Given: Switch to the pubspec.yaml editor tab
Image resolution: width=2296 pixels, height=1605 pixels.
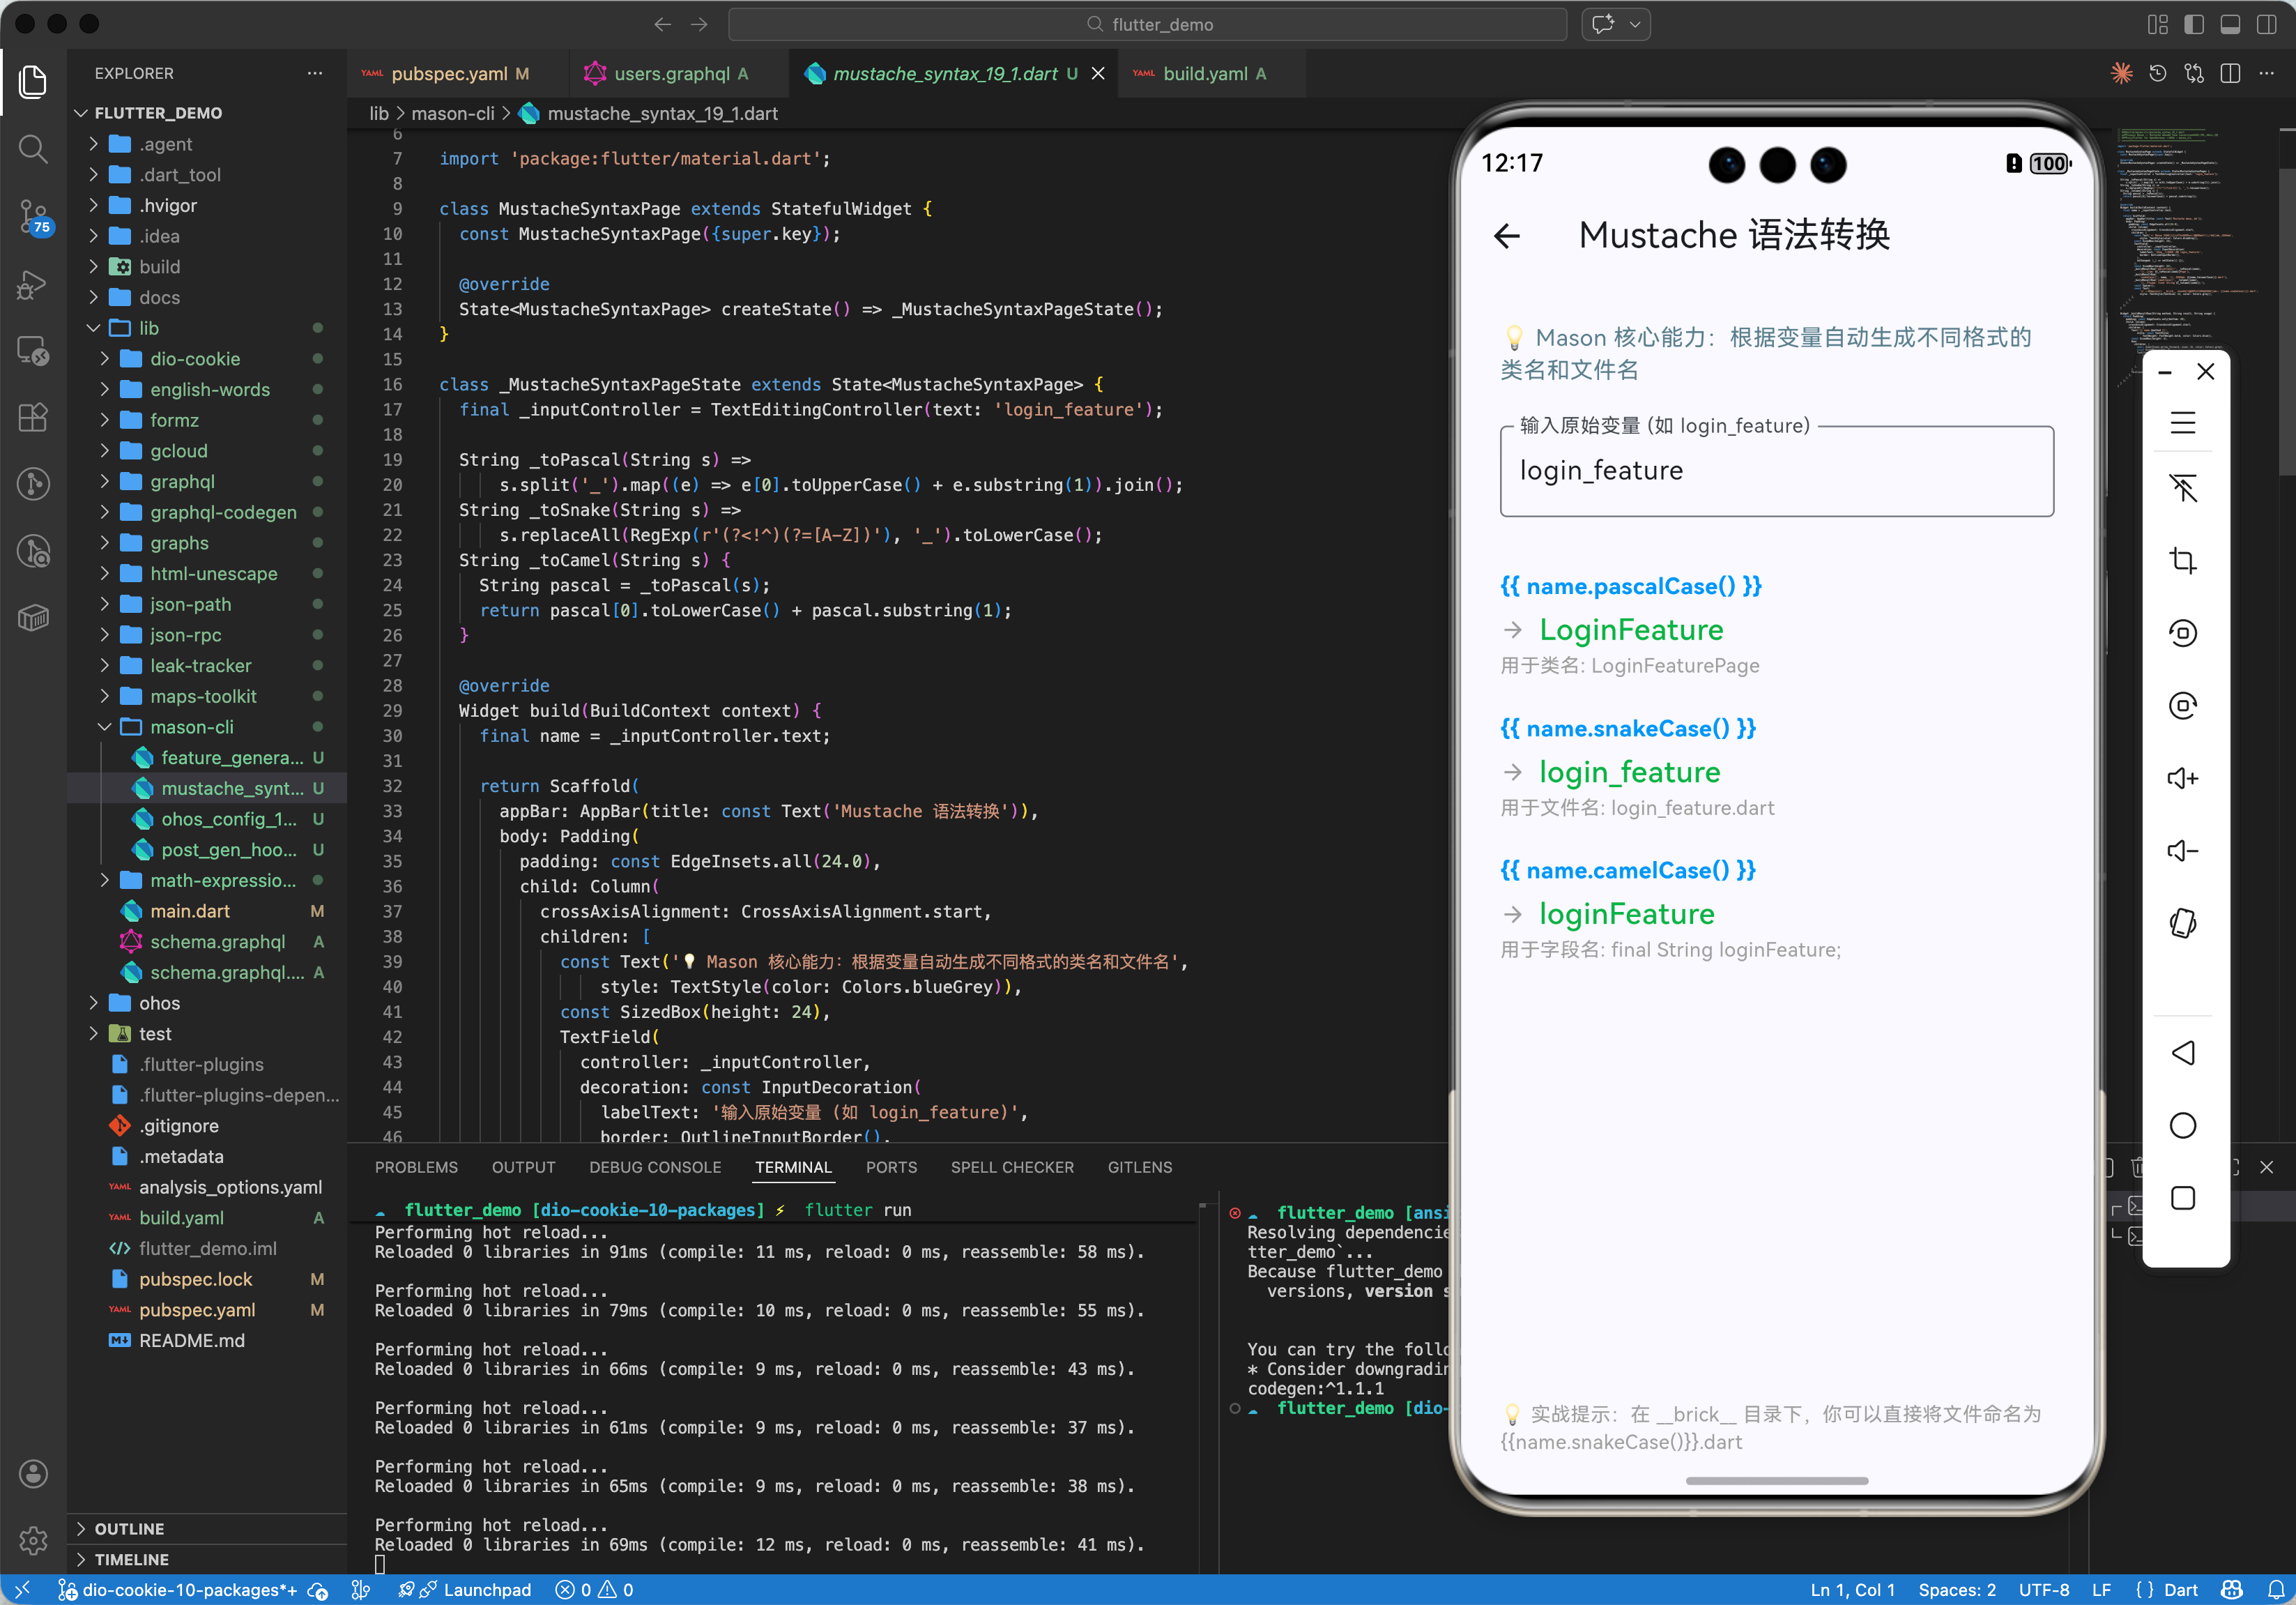Looking at the screenshot, I should [x=449, y=74].
